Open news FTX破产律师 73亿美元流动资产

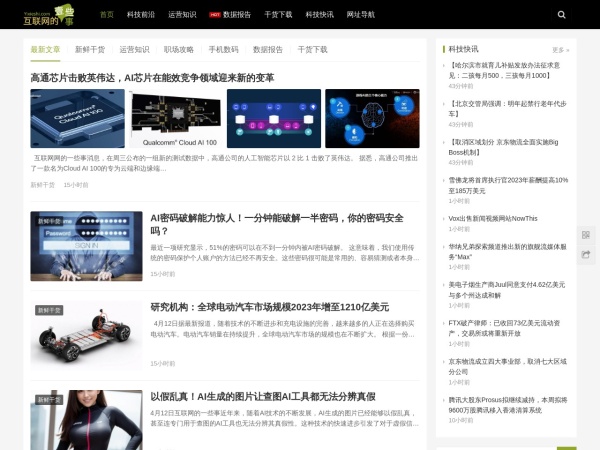[x=504, y=328]
